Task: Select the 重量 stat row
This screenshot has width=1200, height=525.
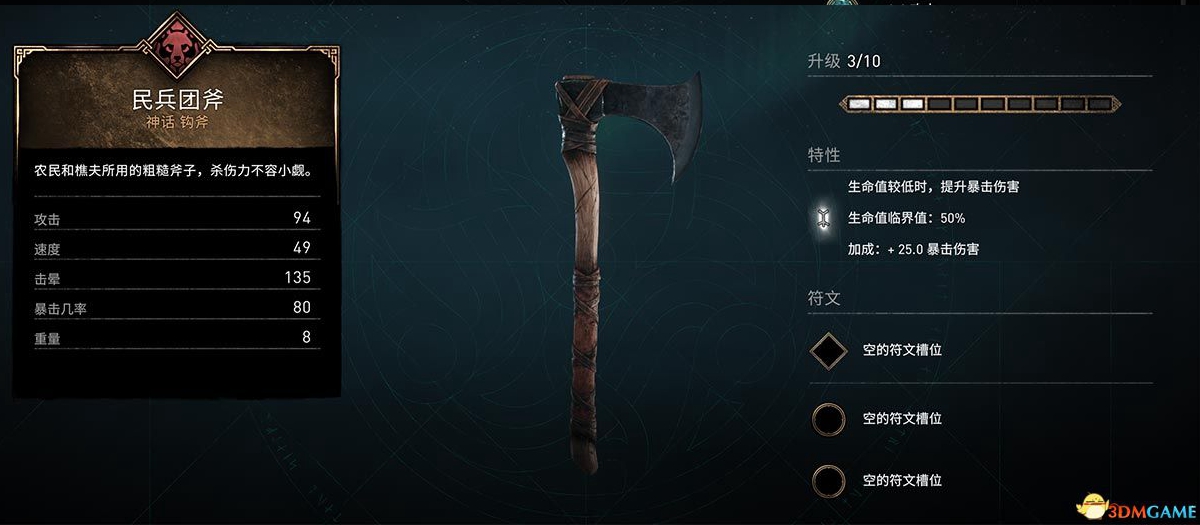Action: point(173,338)
